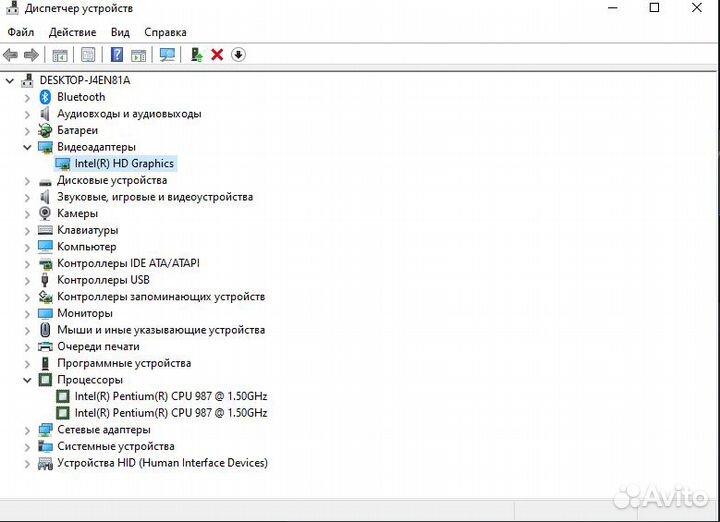Toggle the action pane toolbar icon
The width and height of the screenshot is (720, 522).
tap(138, 55)
